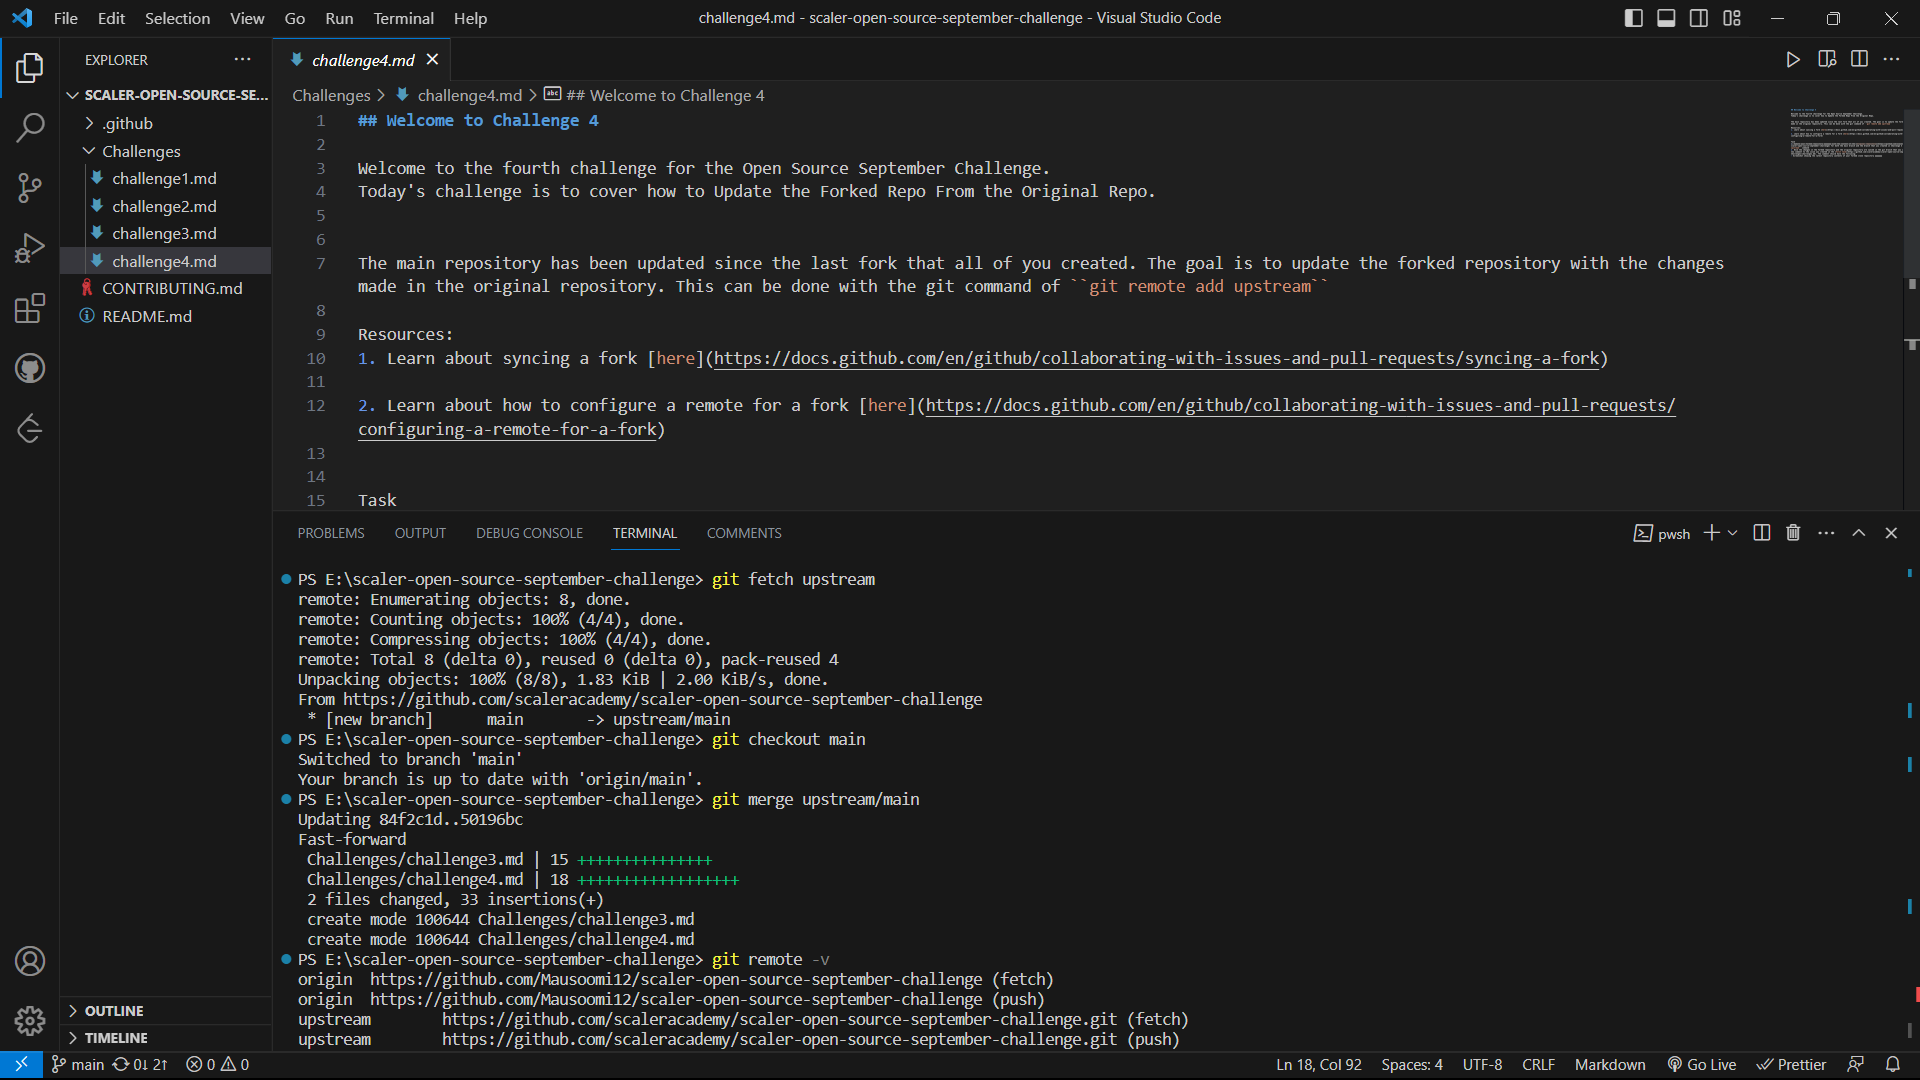Image resolution: width=1920 pixels, height=1080 pixels.
Task: Open the Search view
Action: tap(30, 128)
